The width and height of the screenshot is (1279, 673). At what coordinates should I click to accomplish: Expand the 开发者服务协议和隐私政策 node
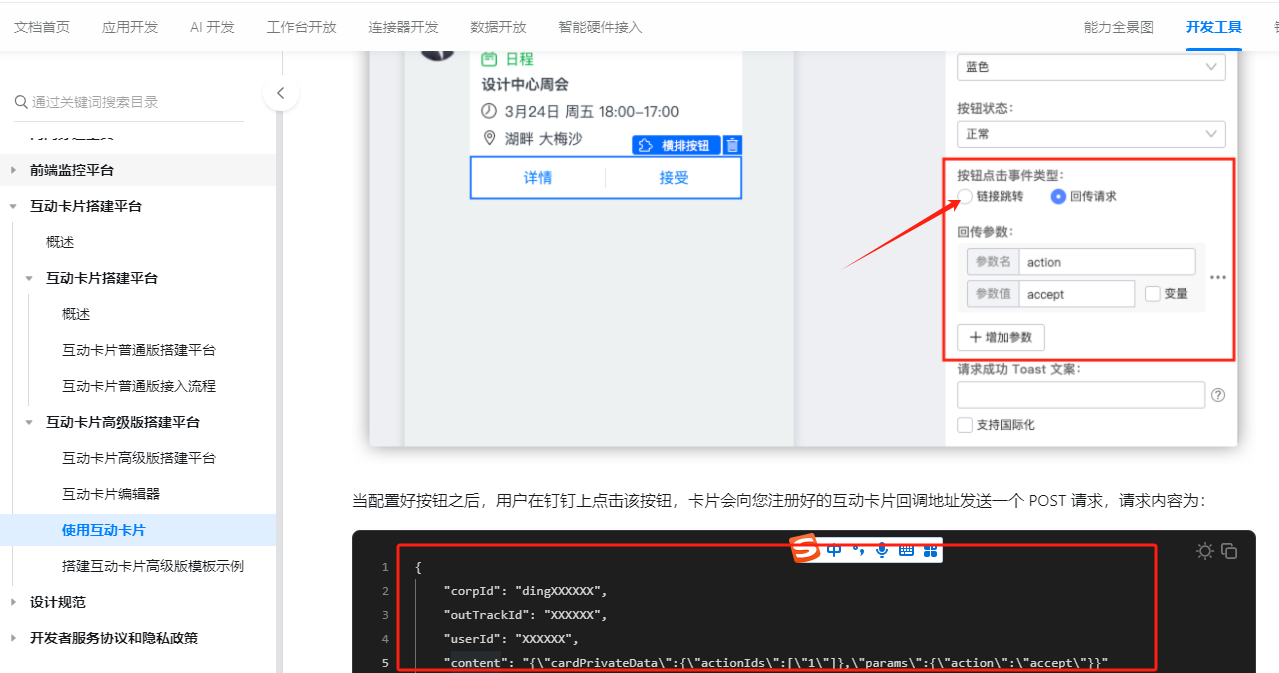[14, 638]
